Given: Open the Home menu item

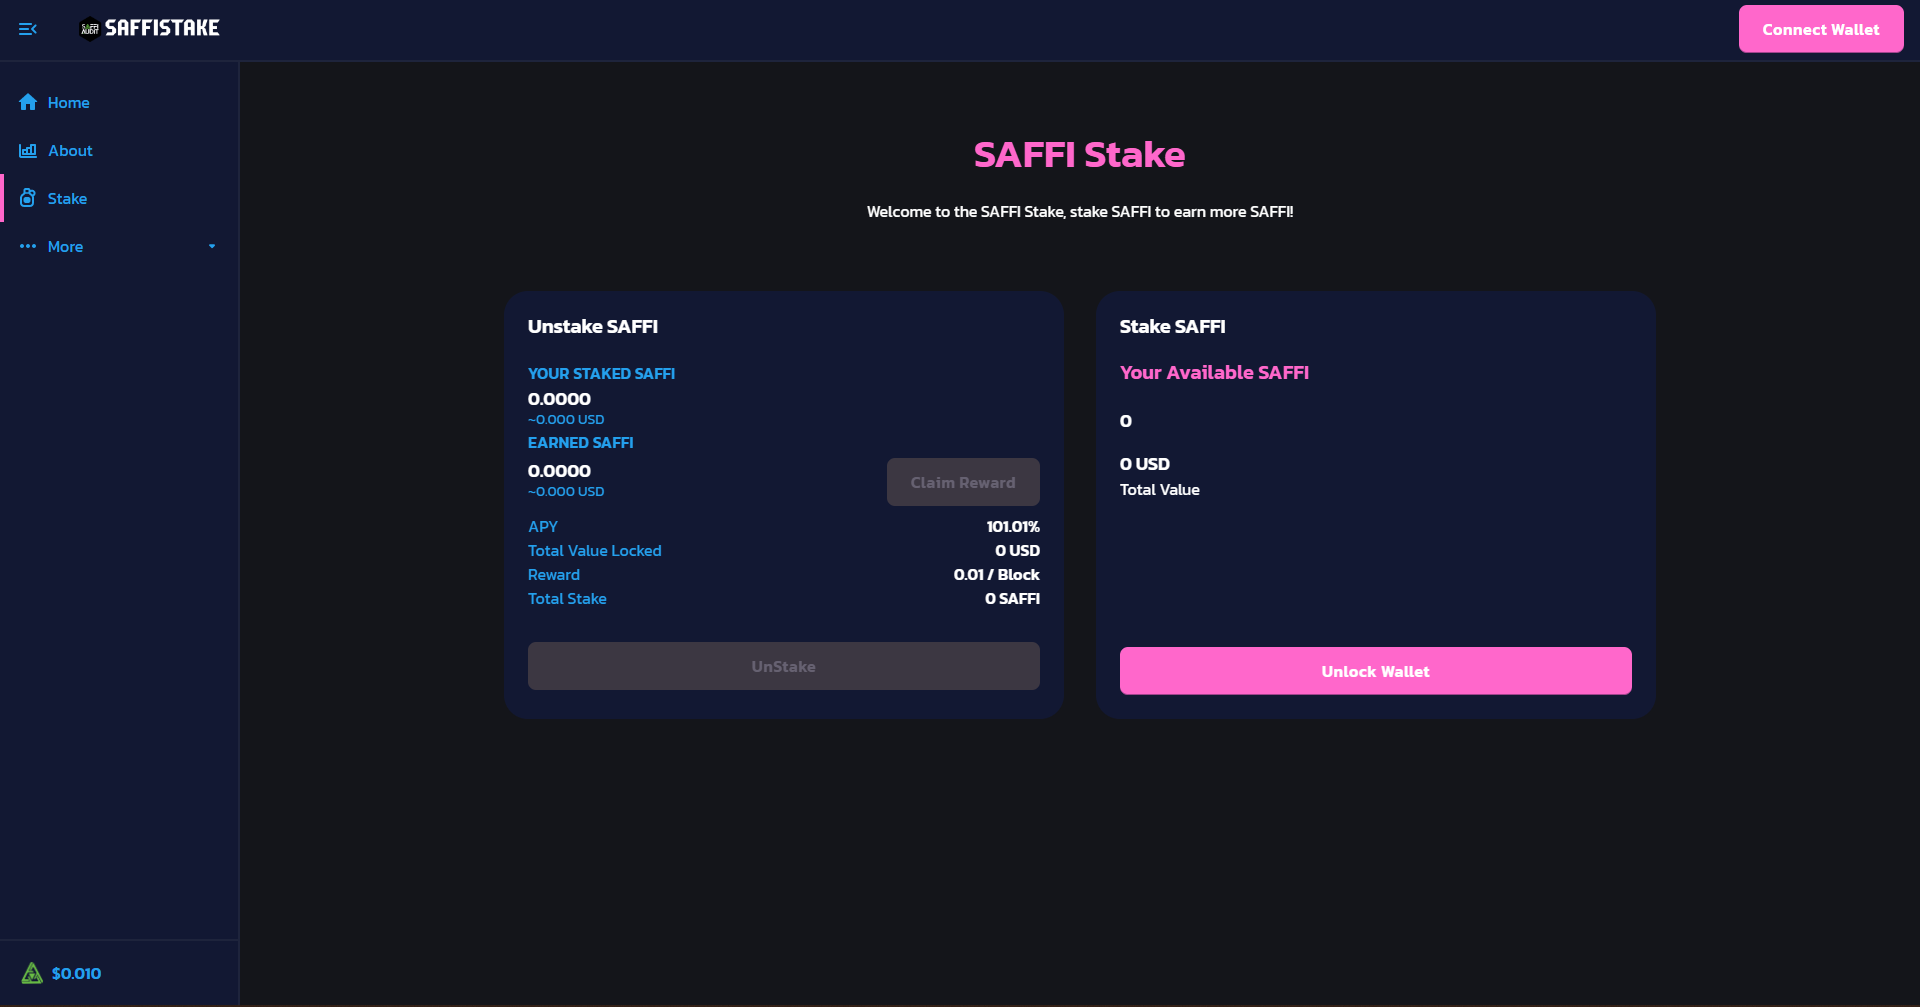Looking at the screenshot, I should [68, 102].
